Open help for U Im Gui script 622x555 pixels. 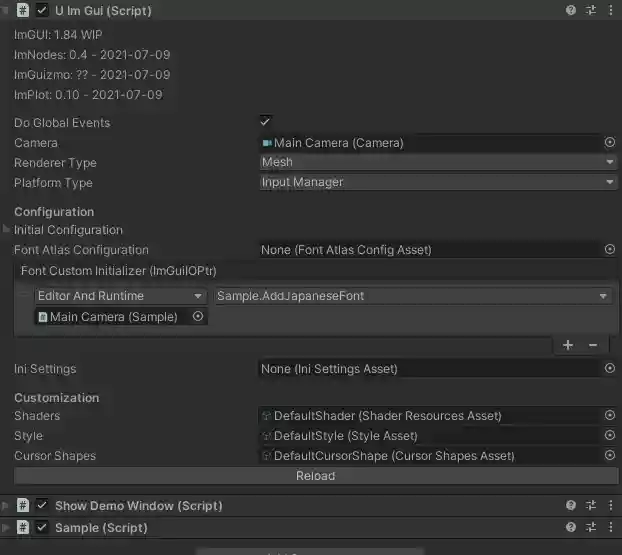(571, 10)
